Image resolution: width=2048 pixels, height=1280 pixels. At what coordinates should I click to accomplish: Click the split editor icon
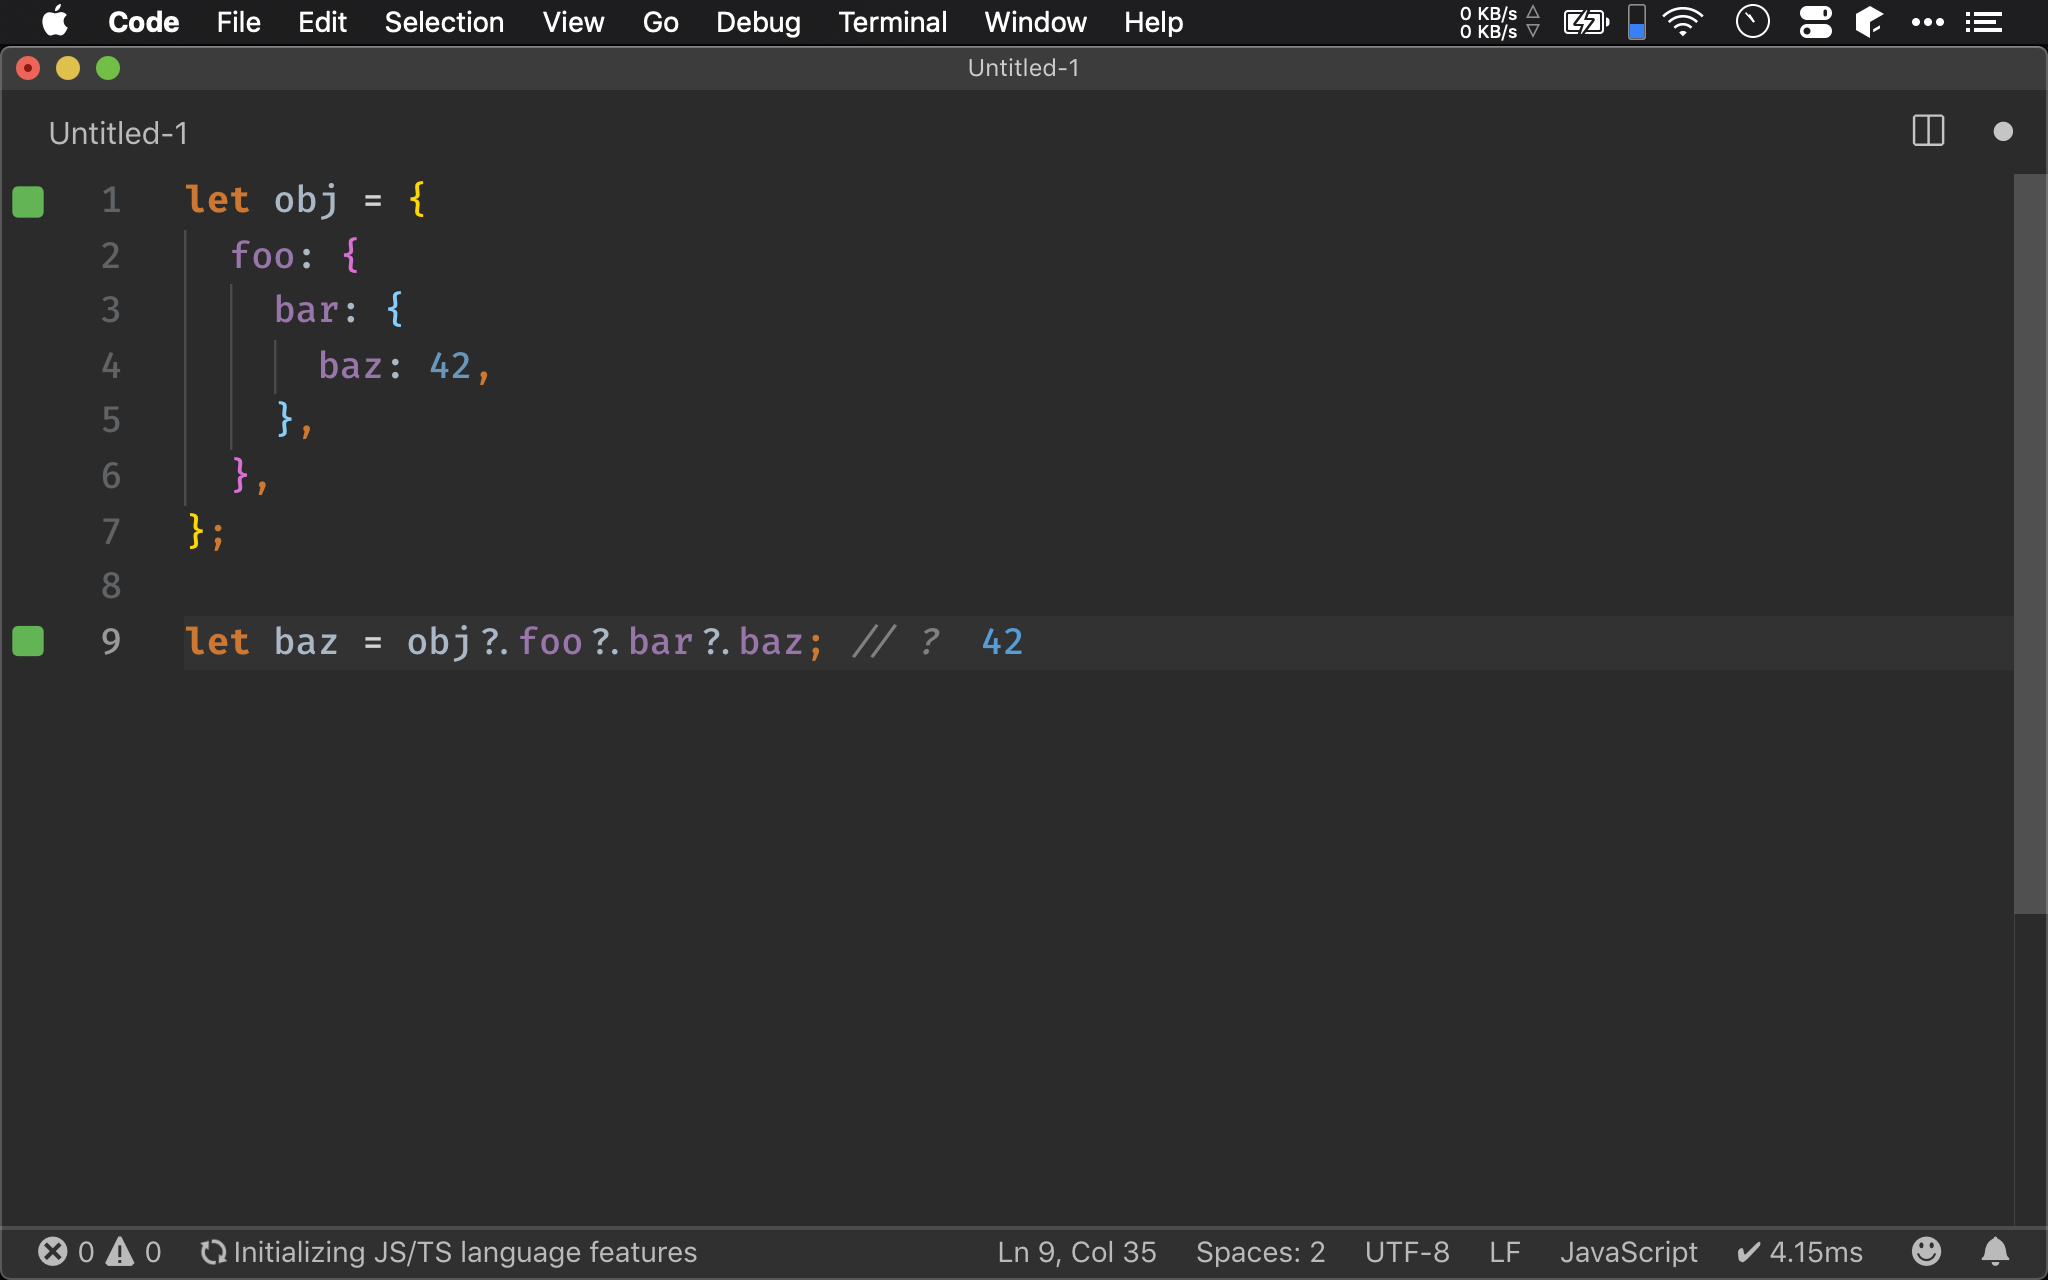(1929, 133)
